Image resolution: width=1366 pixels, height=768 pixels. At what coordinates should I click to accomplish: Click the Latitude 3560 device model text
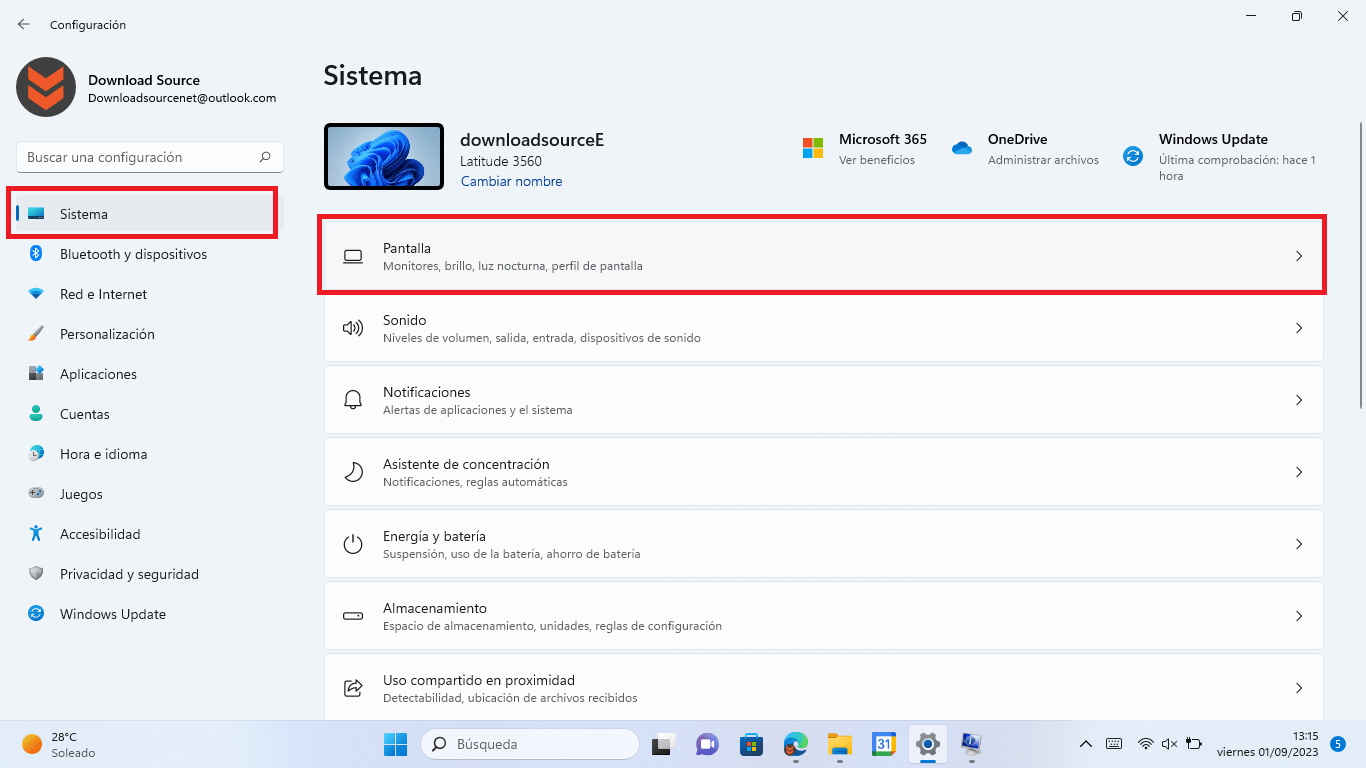[x=501, y=161]
